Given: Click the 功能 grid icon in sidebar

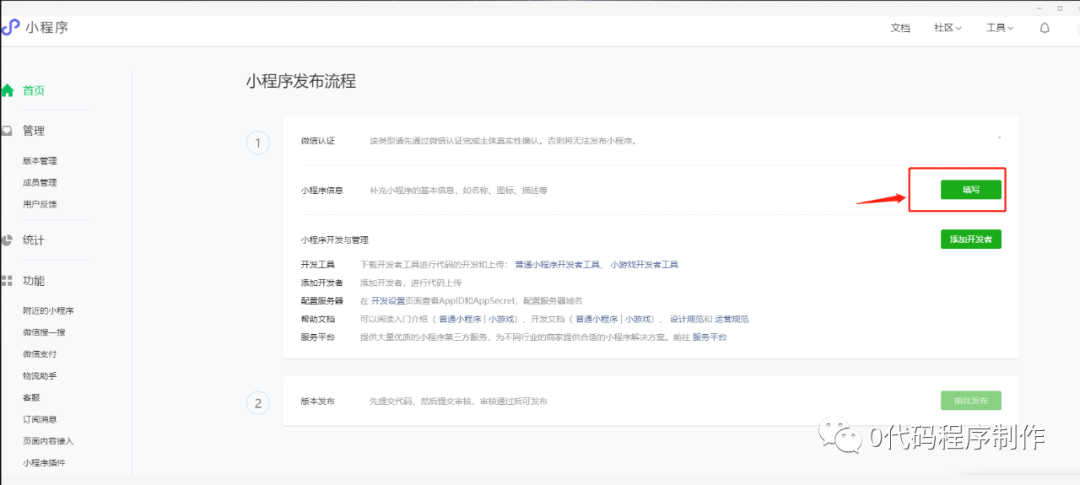Looking at the screenshot, I should (x=7, y=281).
